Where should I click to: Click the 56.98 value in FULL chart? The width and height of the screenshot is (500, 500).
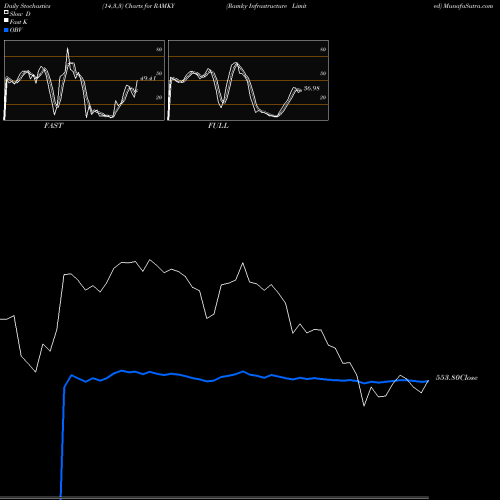pyautogui.click(x=312, y=88)
